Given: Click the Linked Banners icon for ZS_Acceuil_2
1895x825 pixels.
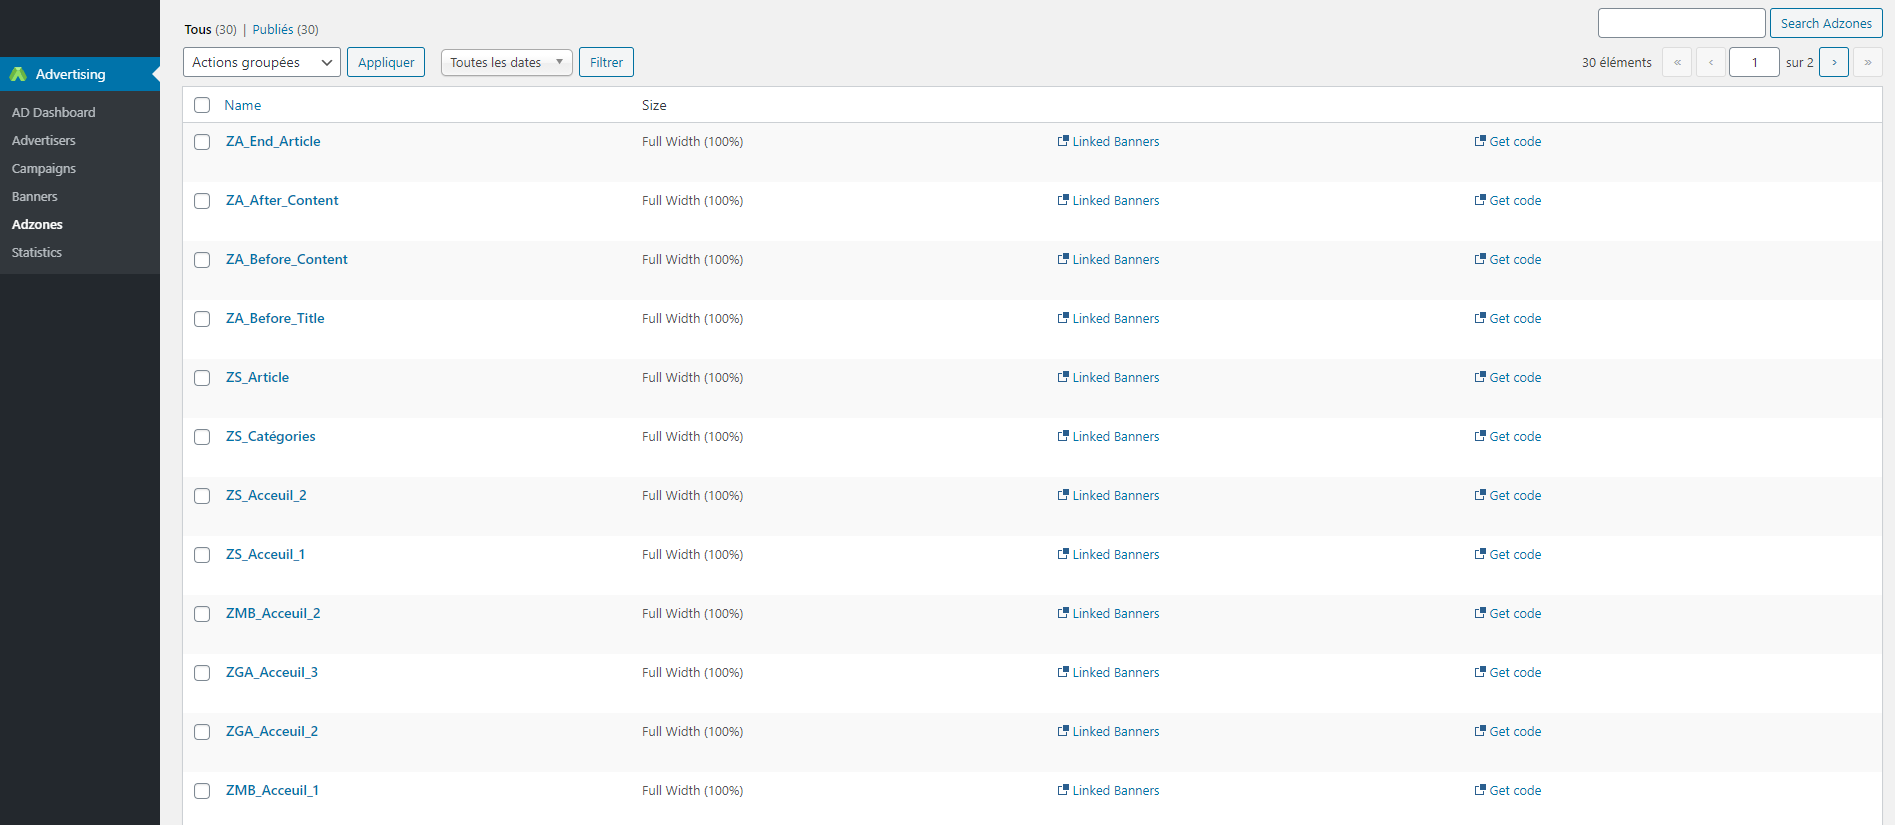Looking at the screenshot, I should pyautogui.click(x=1063, y=495).
